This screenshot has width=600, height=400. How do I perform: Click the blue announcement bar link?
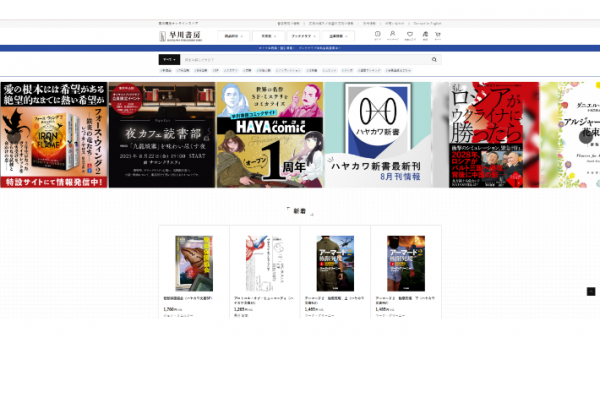[300, 48]
